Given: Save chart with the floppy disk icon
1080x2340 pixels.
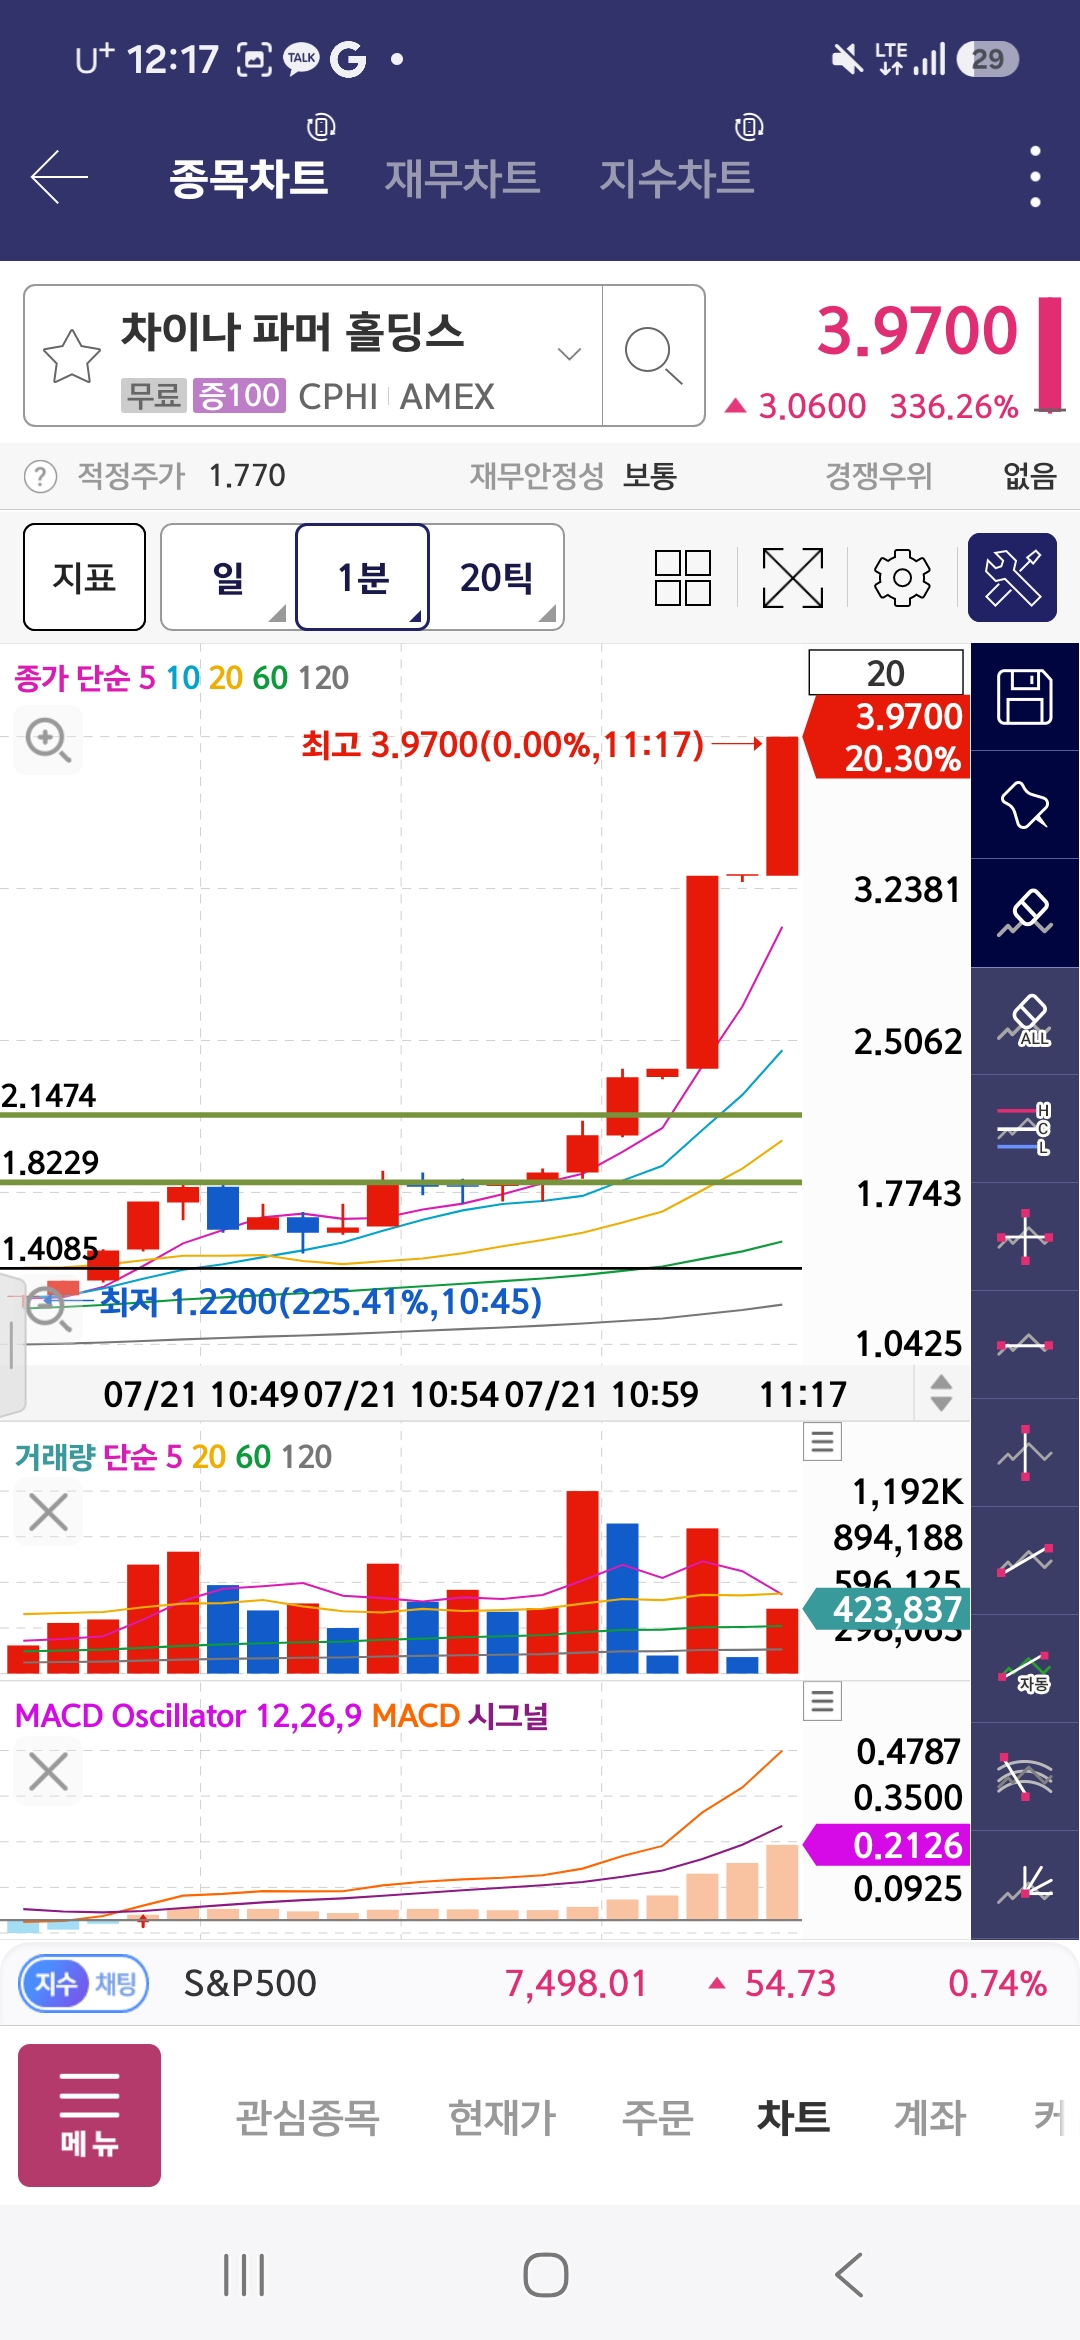Looking at the screenshot, I should point(1025,697).
